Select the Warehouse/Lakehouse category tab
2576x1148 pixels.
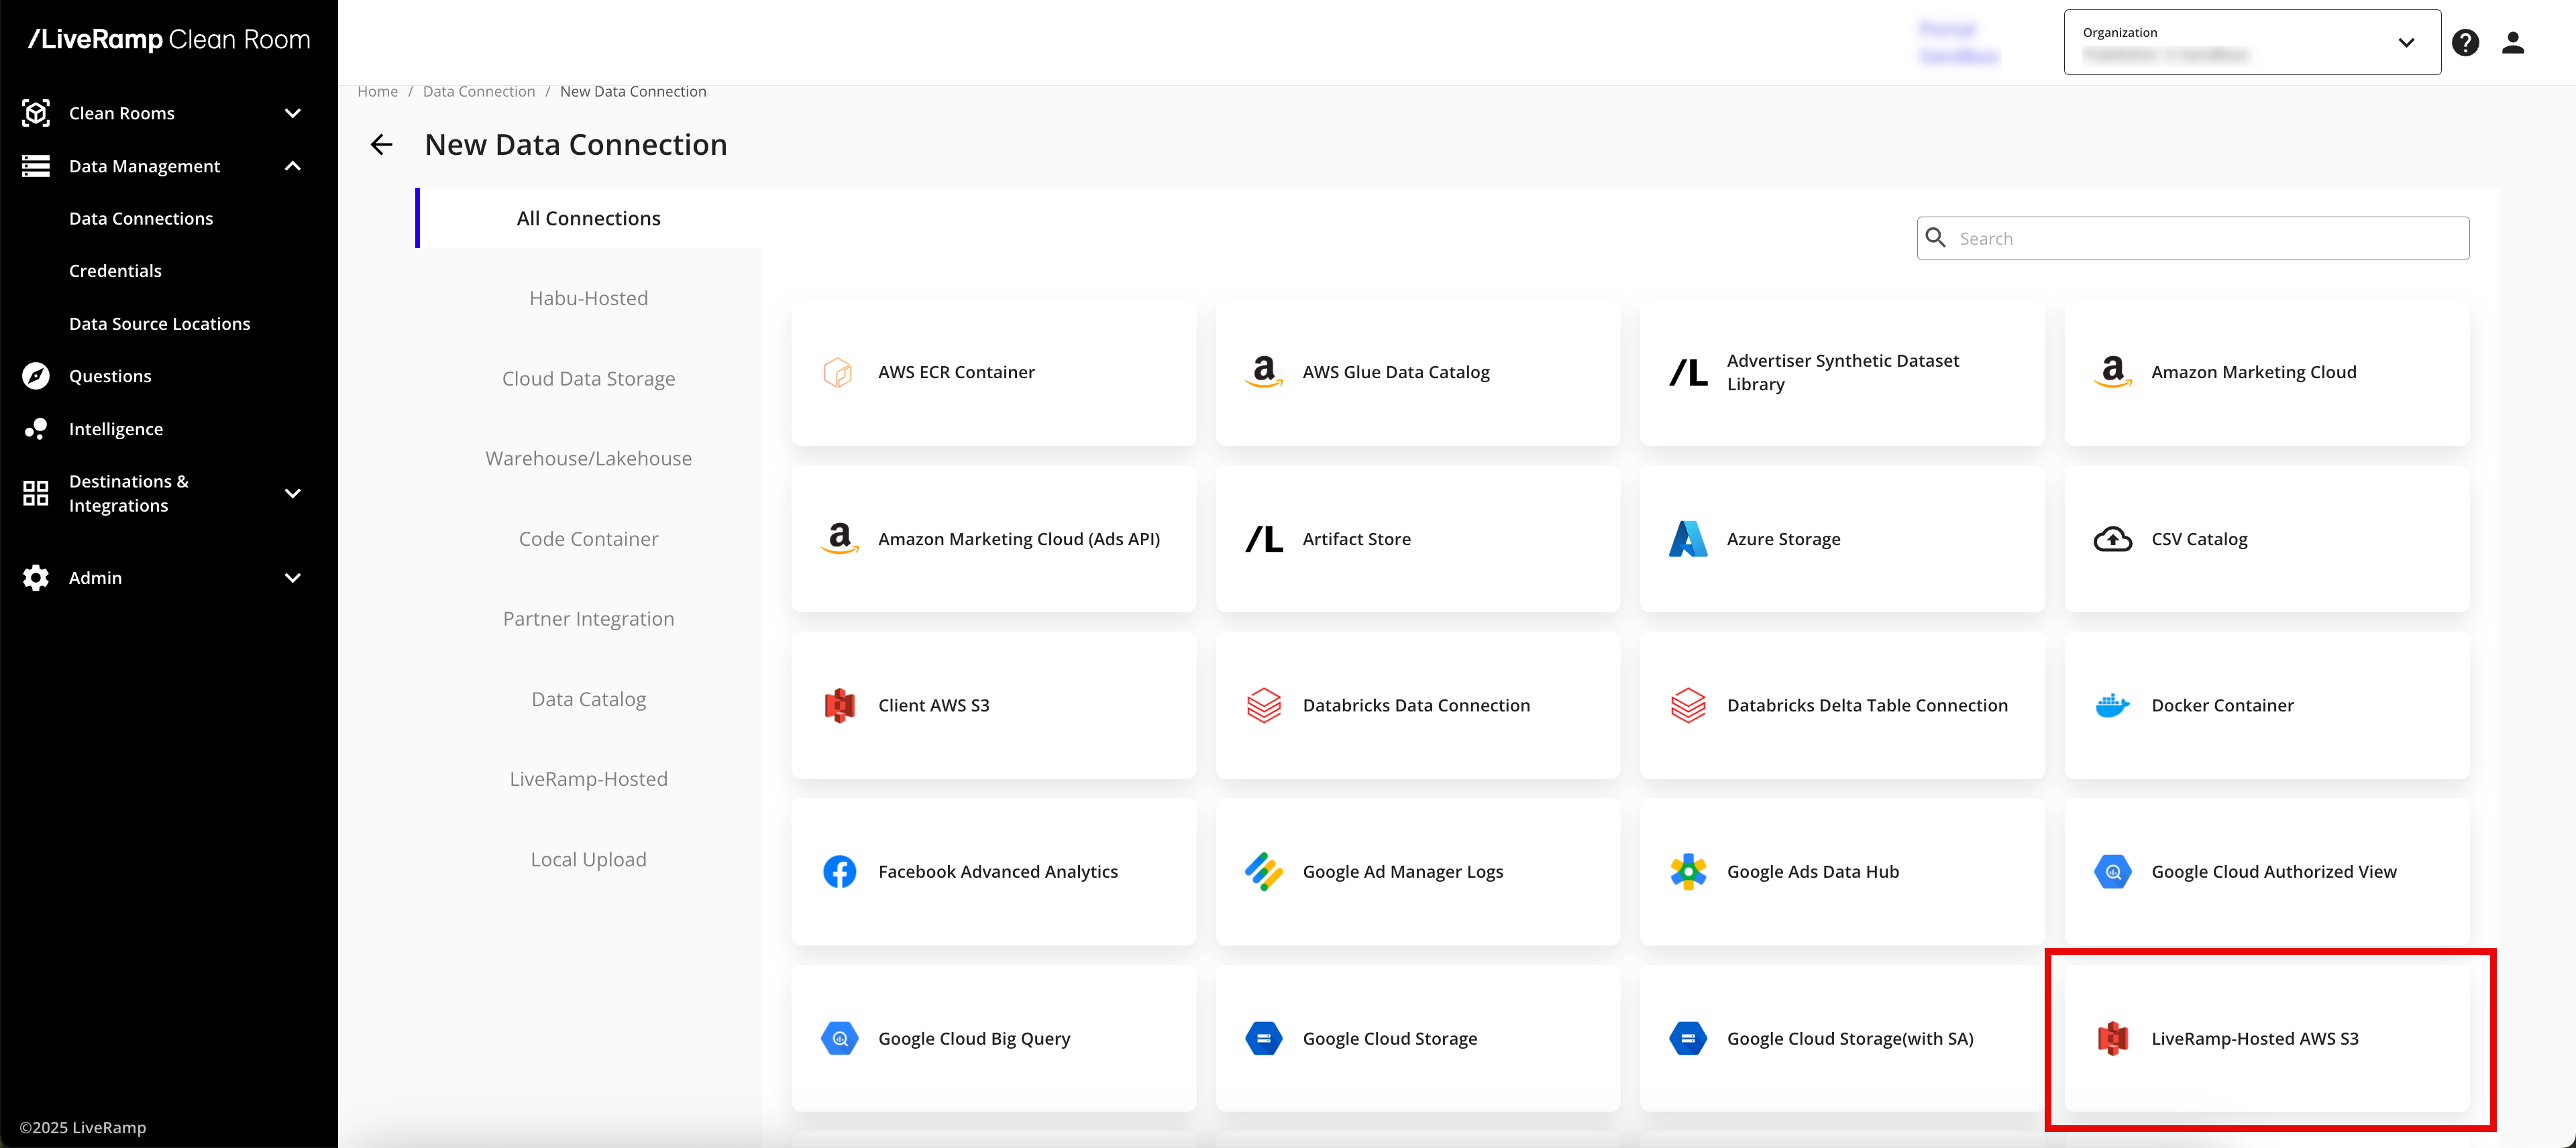point(588,459)
